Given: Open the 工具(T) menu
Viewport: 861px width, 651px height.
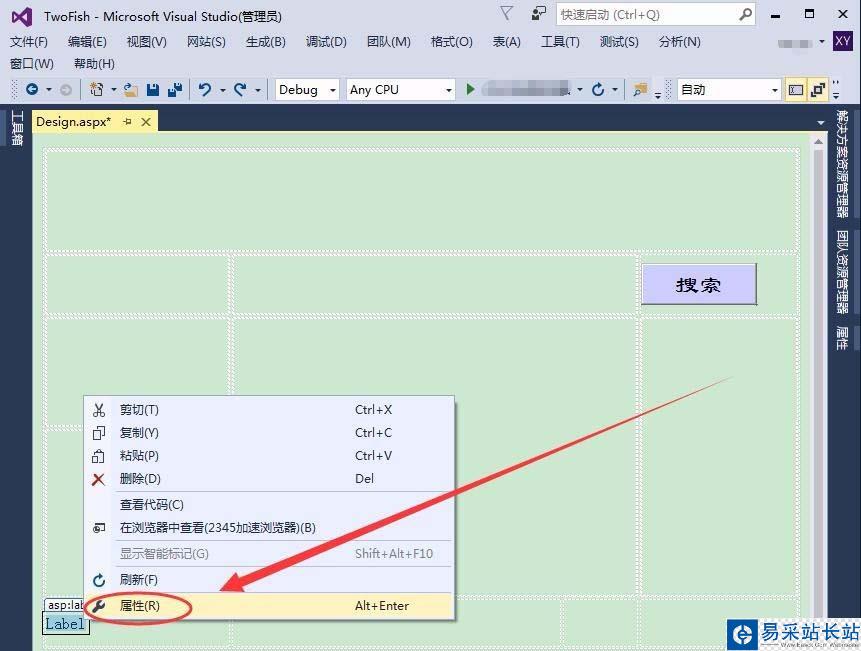Looking at the screenshot, I should click(560, 42).
